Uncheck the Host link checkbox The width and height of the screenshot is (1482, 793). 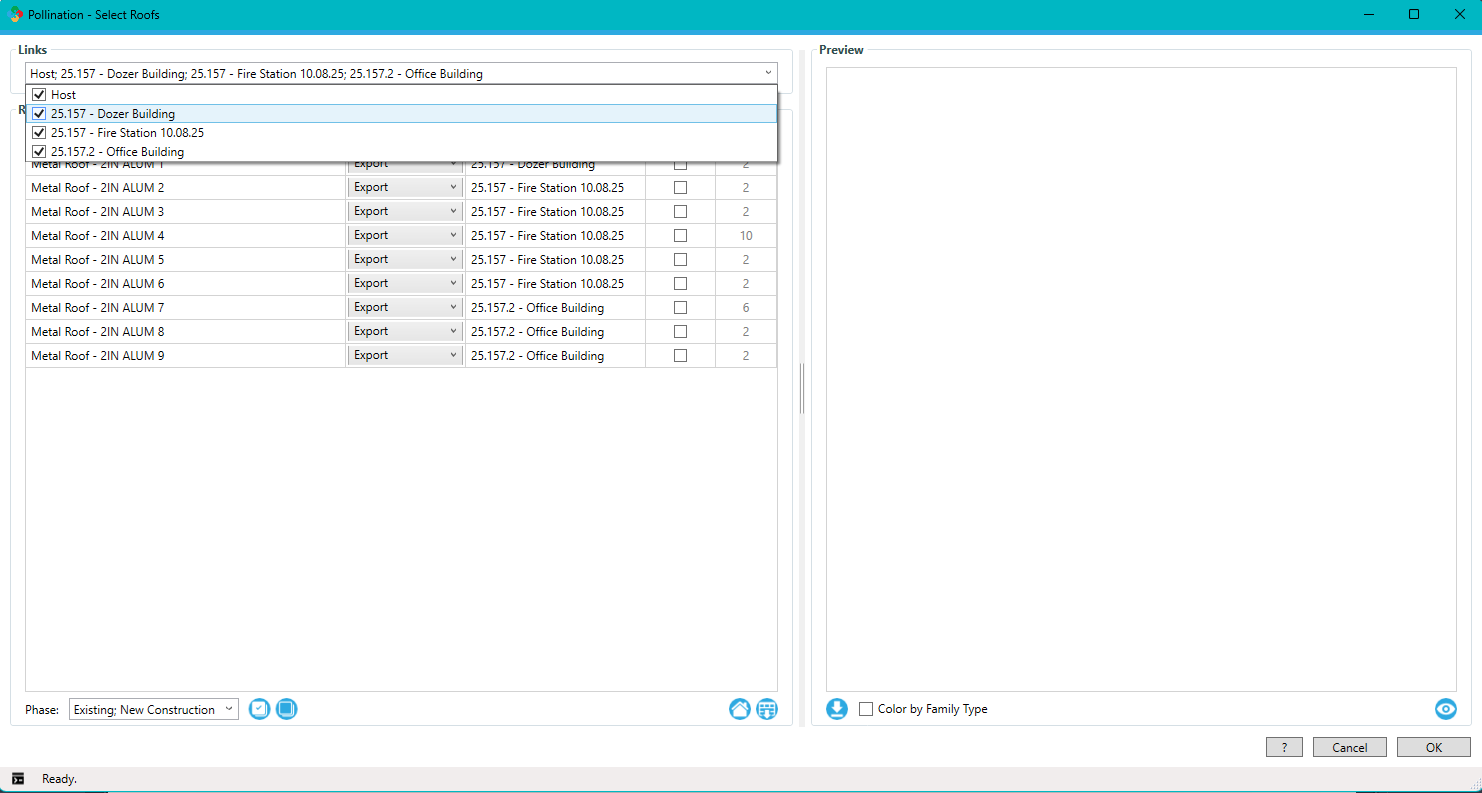coord(40,95)
